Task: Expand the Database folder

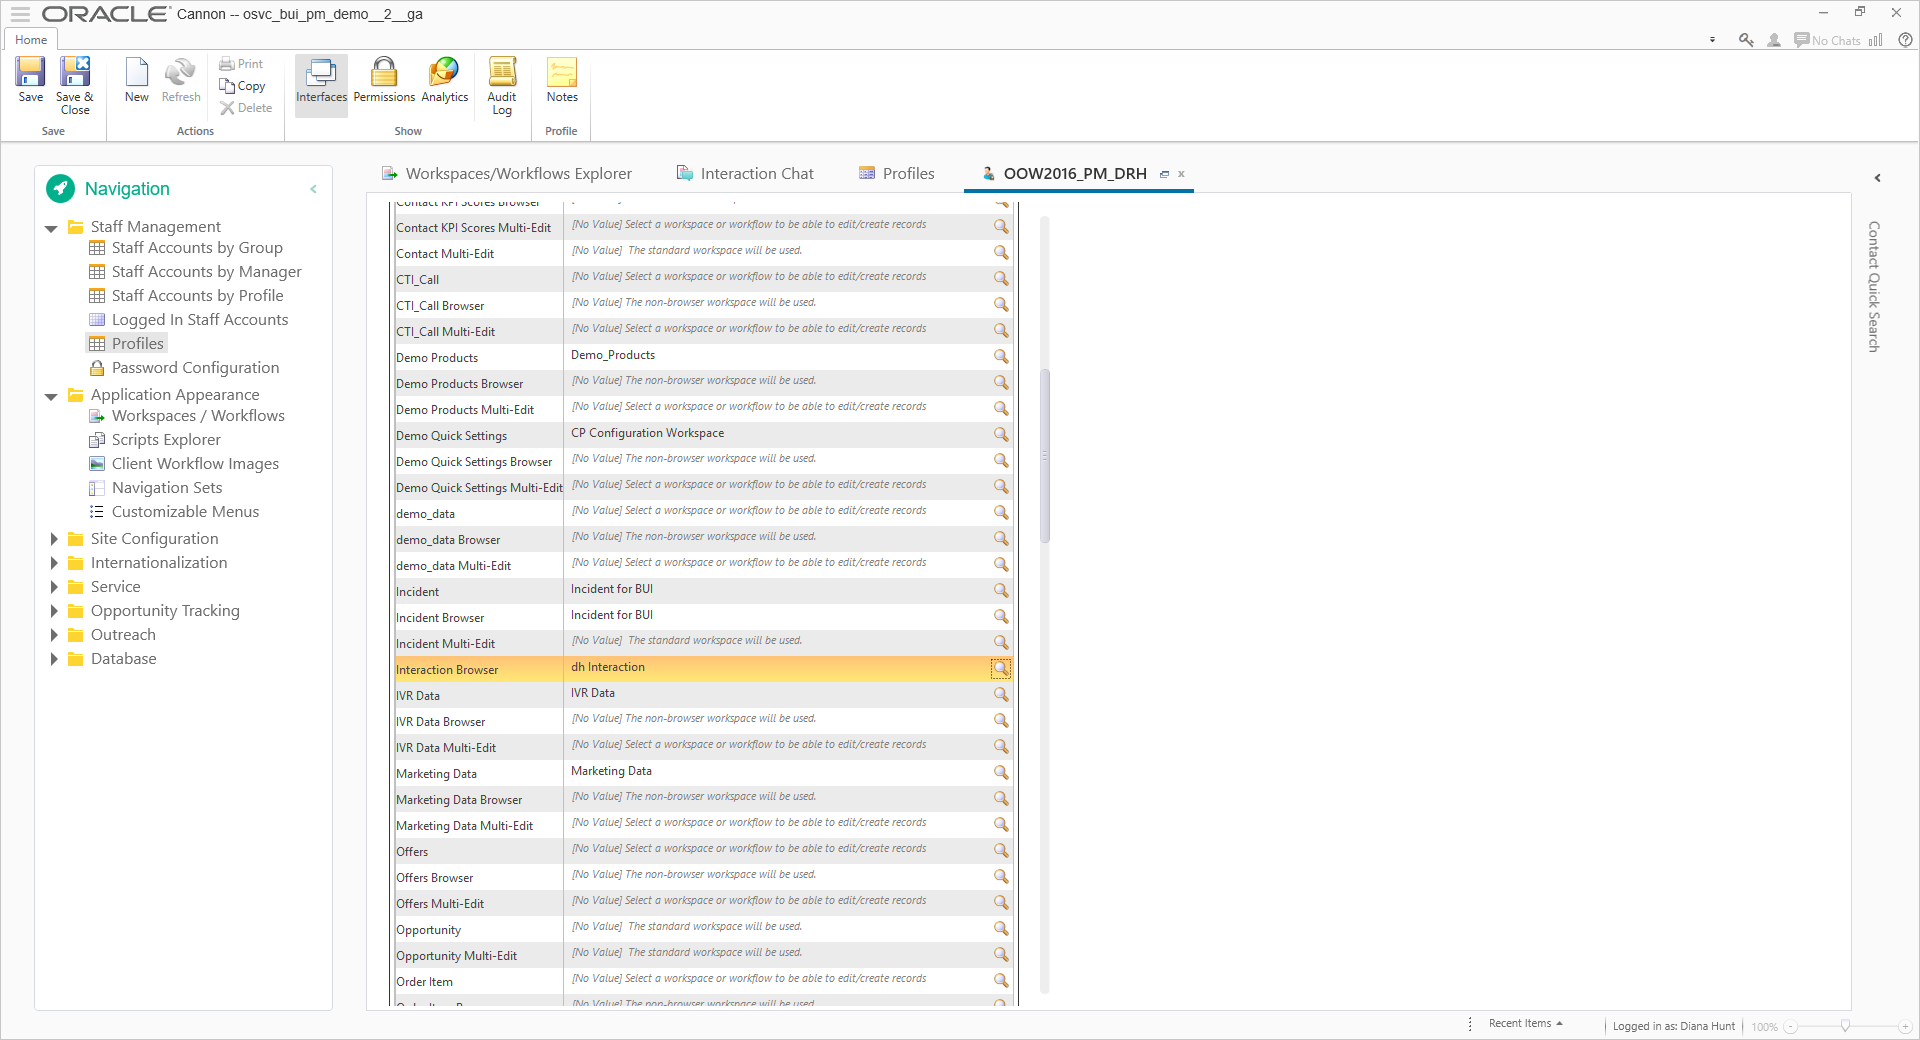Action: point(54,659)
